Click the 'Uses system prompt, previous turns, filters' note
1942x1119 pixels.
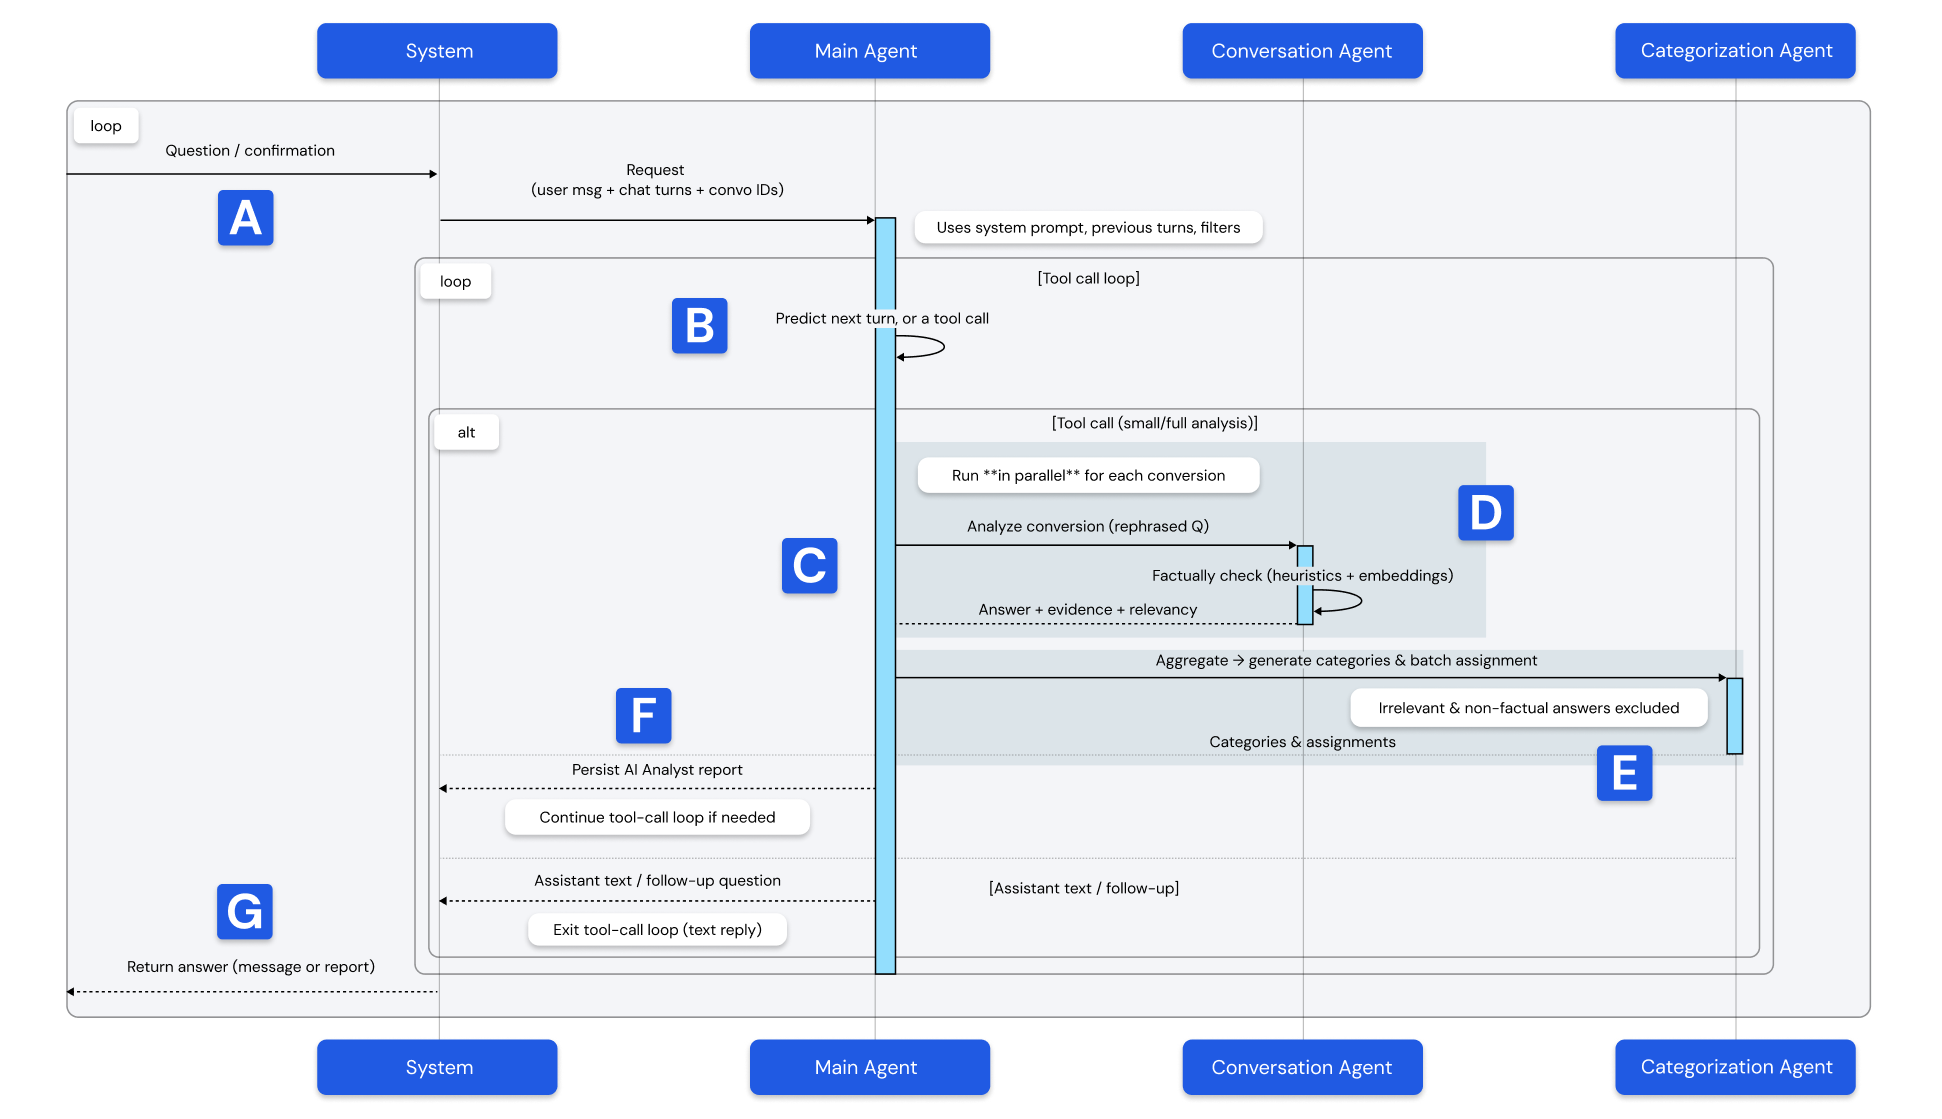pos(1088,228)
